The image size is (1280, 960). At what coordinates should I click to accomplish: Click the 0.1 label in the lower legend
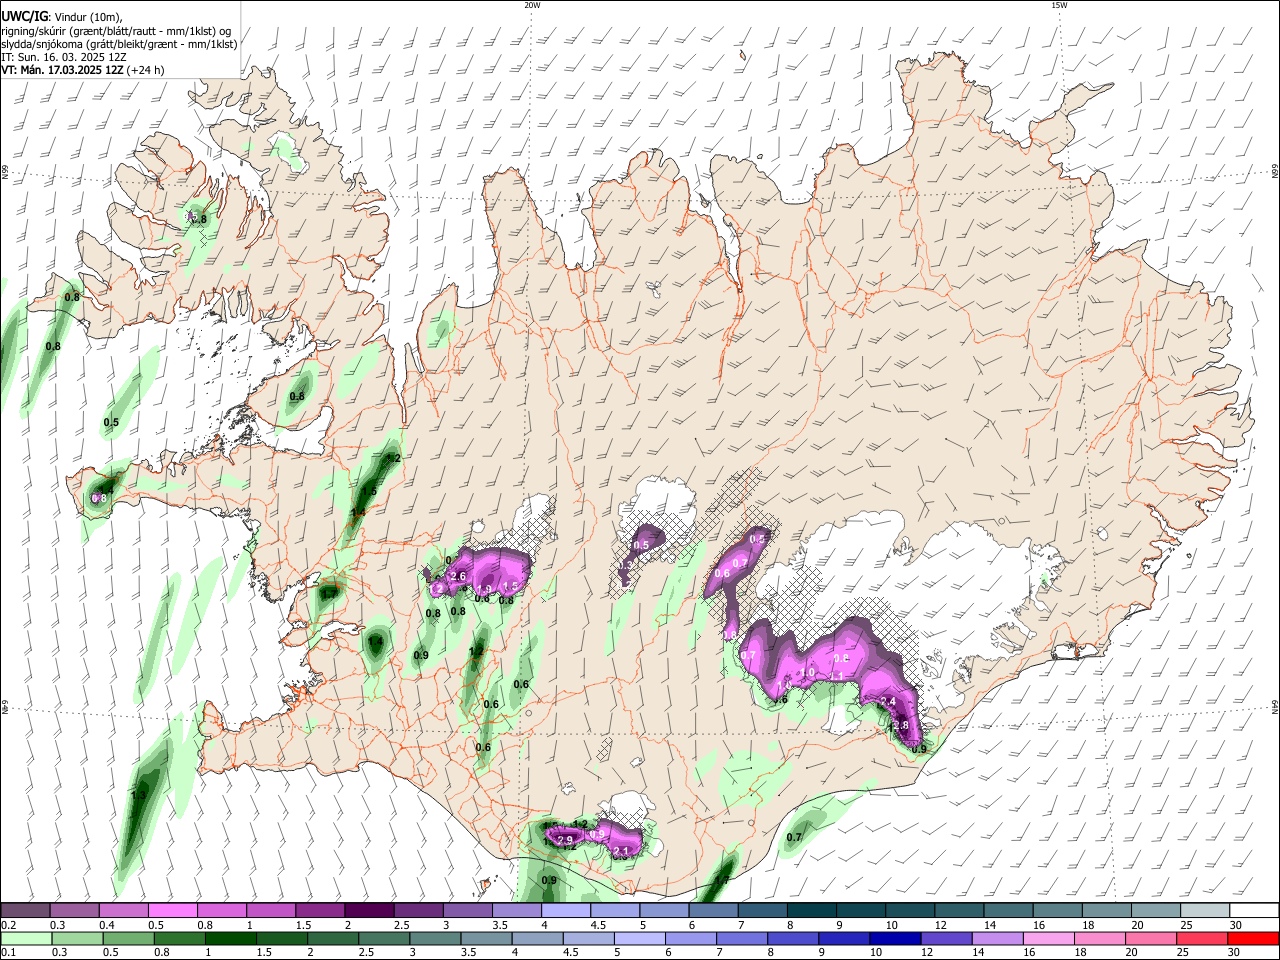[x=8, y=953]
